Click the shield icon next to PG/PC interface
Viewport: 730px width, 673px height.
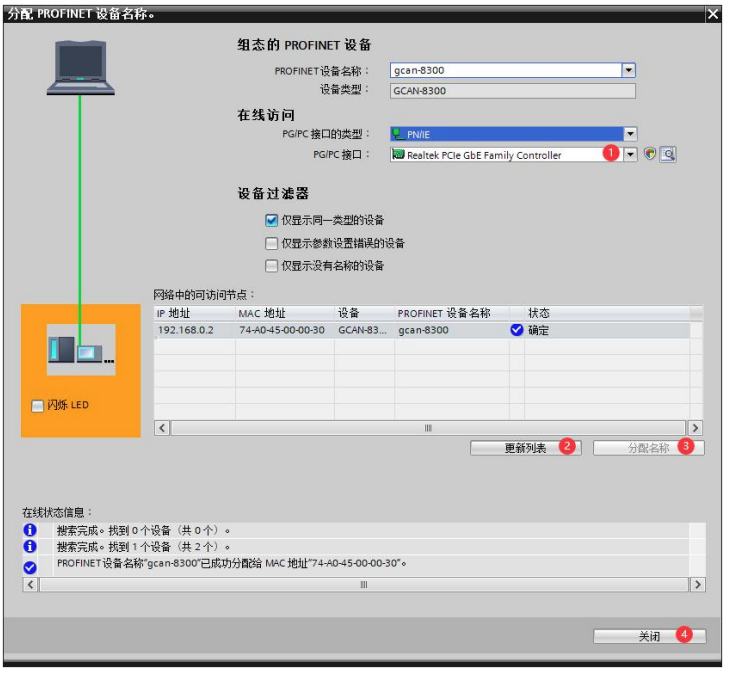pyautogui.click(x=649, y=154)
